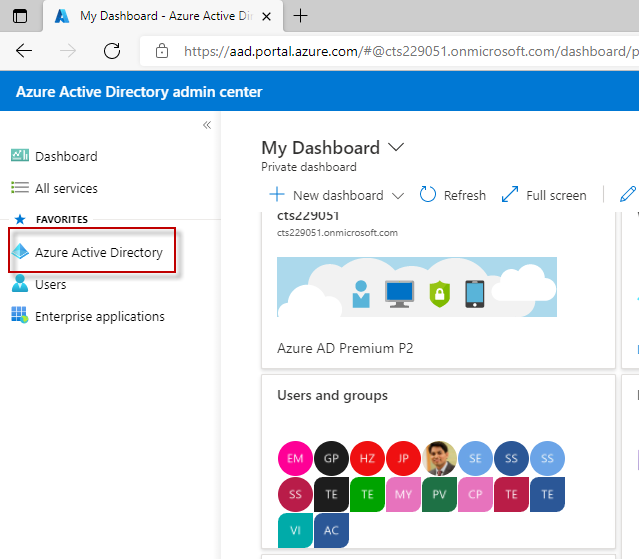639x559 pixels.
Task: Click the Users icon in favorites
Action: pyautogui.click(x=20, y=284)
